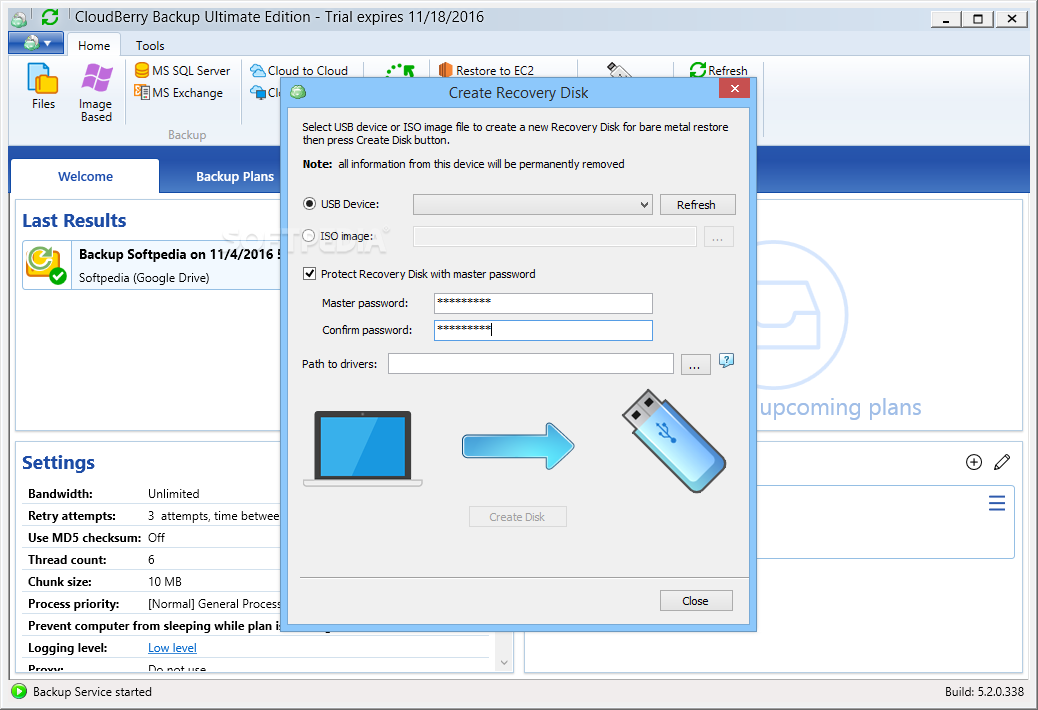The width and height of the screenshot is (1038, 710).
Task: Click the Bandwidth Unlimited setting value
Action: click(x=173, y=494)
